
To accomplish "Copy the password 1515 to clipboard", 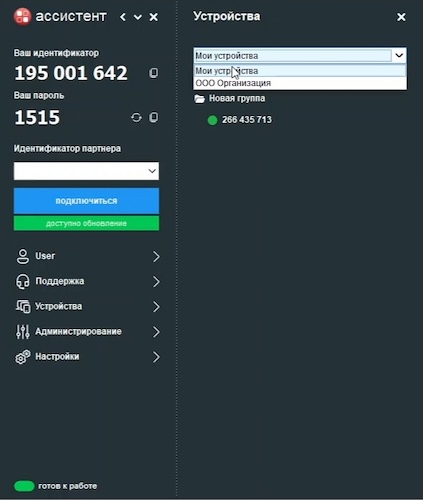I will point(153,117).
